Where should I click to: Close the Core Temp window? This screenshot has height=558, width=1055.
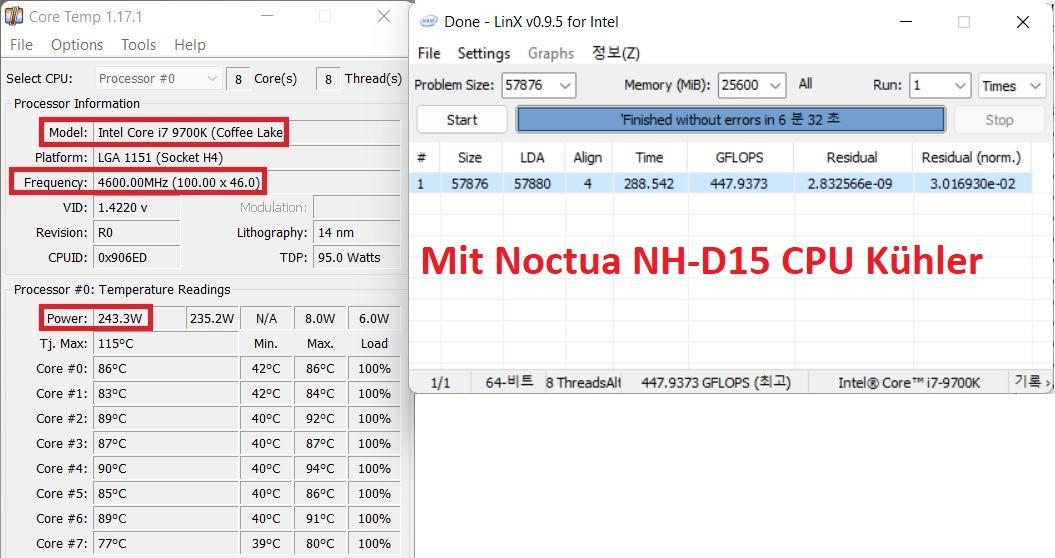pos(384,16)
